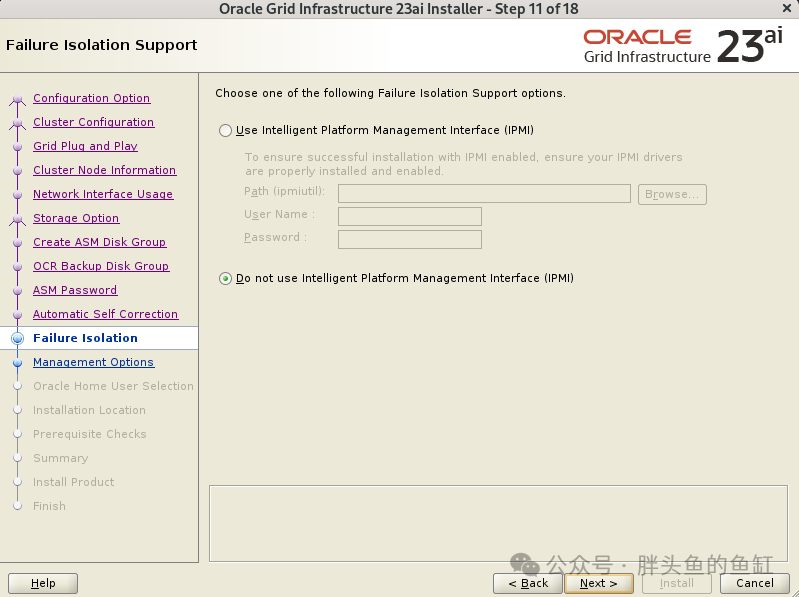Screen dimensions: 799x597
Task: Click the Storage Option step marker icon
Action: (x=17, y=219)
